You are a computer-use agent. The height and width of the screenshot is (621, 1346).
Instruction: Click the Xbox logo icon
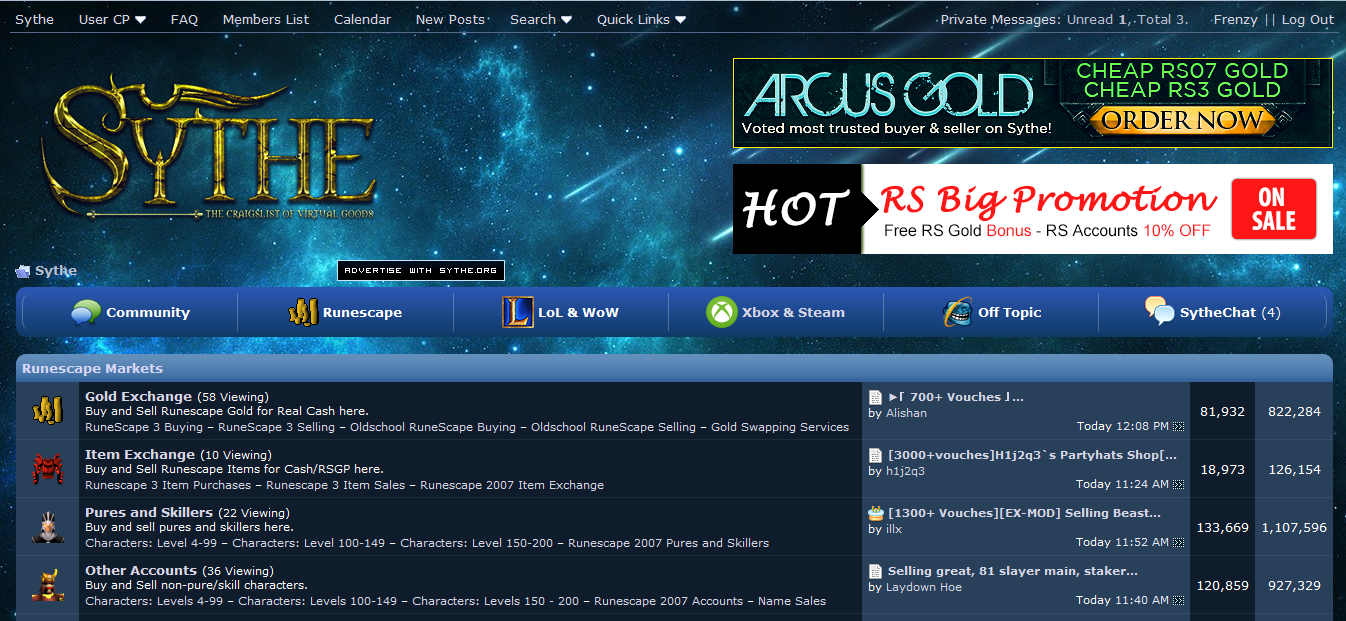[721, 312]
